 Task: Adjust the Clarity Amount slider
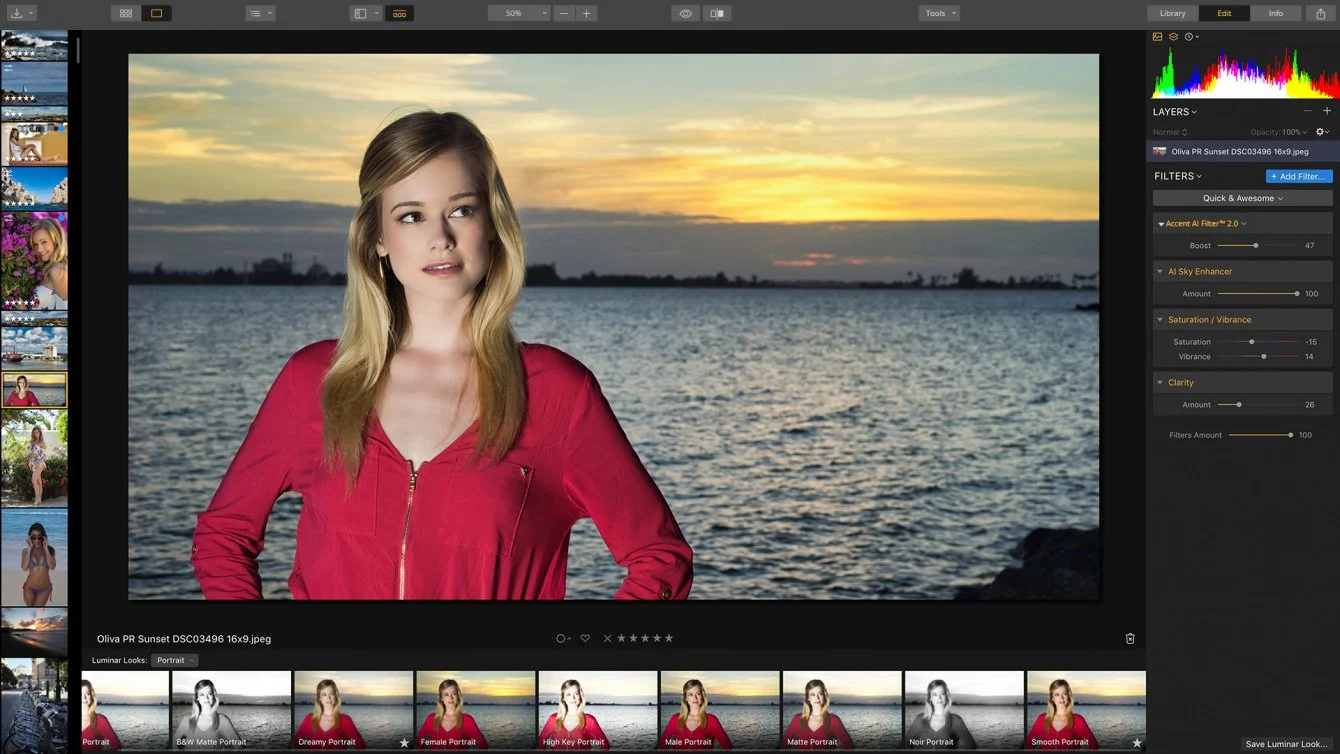point(1257,405)
